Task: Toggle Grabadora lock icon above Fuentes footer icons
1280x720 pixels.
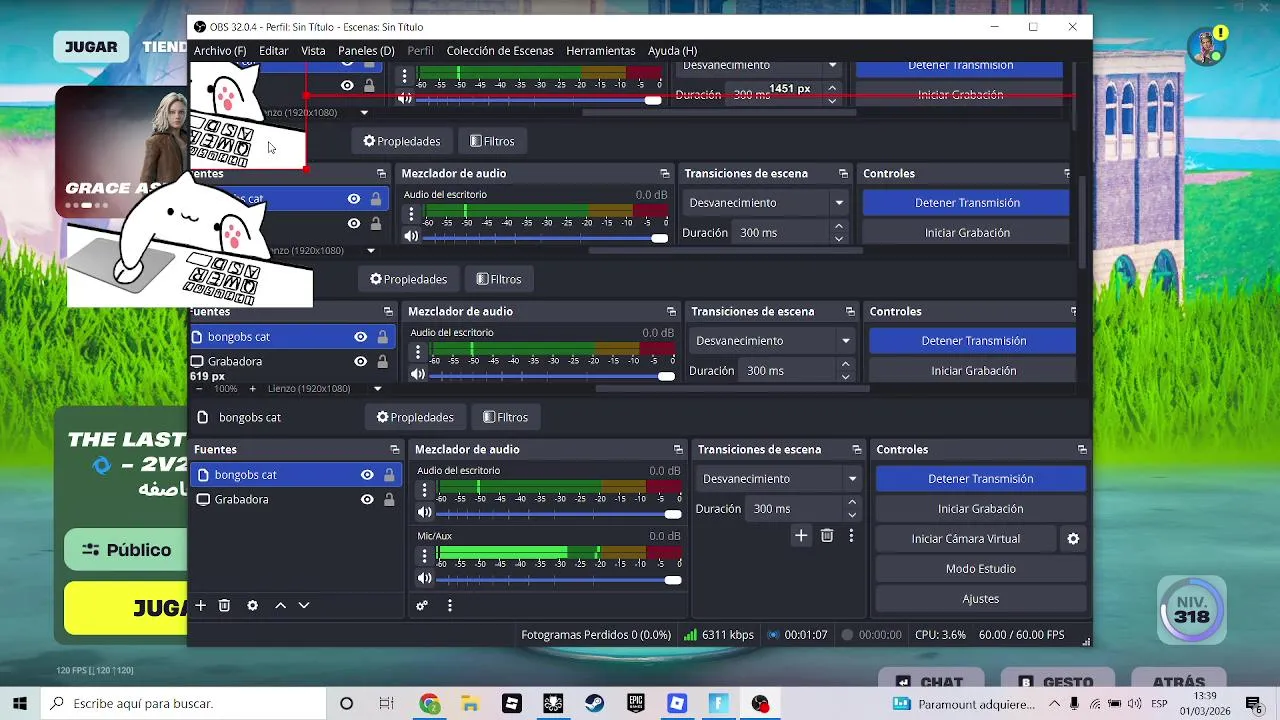Action: (x=389, y=499)
